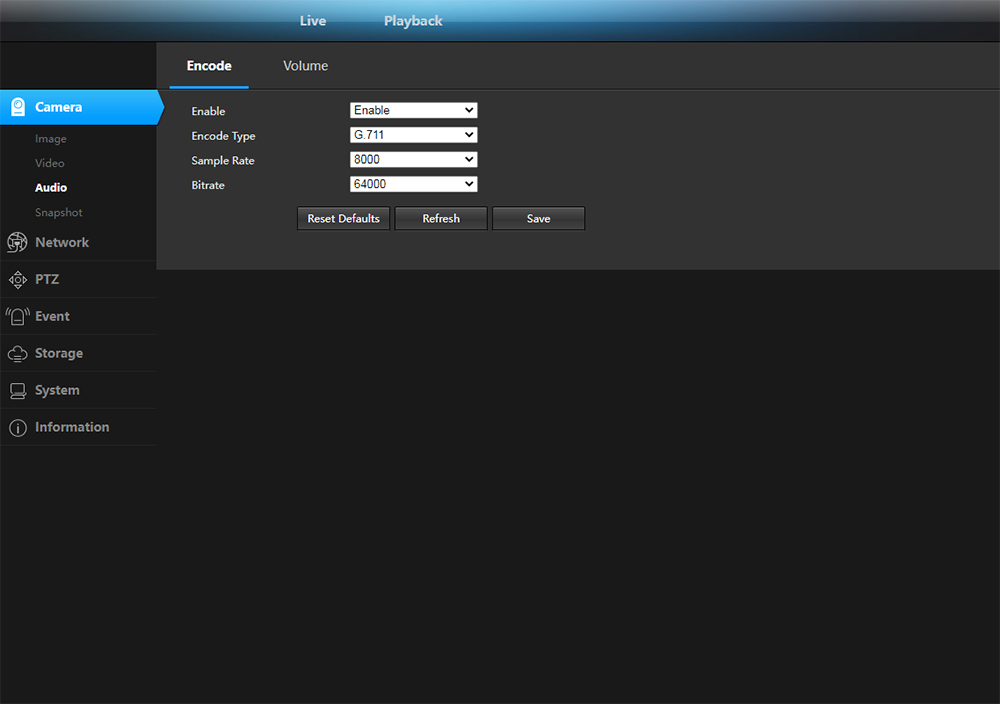Click the Camera icon in sidebar
This screenshot has width=1000, height=704.
(18, 107)
